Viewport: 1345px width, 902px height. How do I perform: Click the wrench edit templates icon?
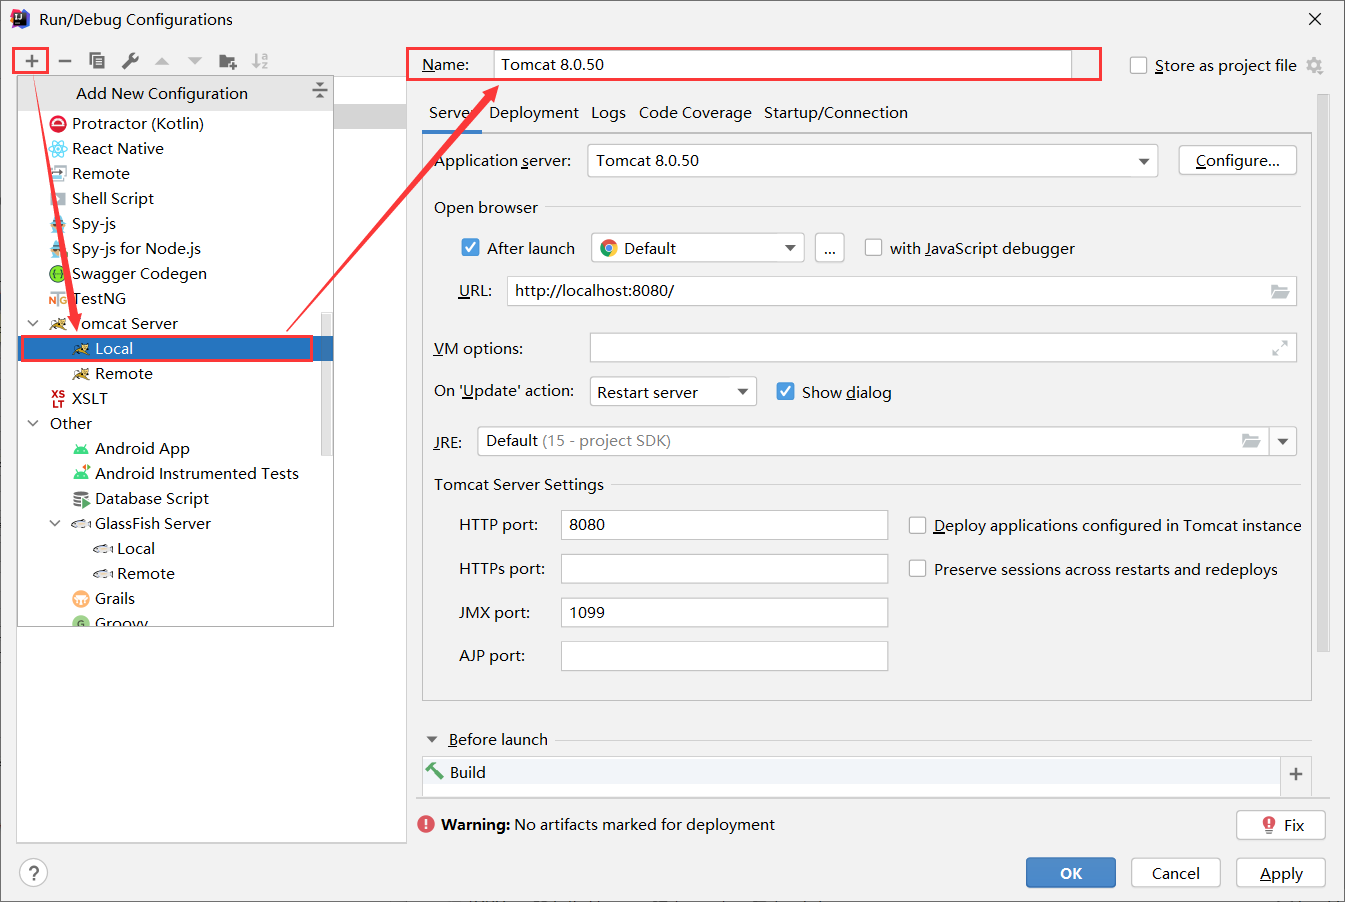(130, 61)
